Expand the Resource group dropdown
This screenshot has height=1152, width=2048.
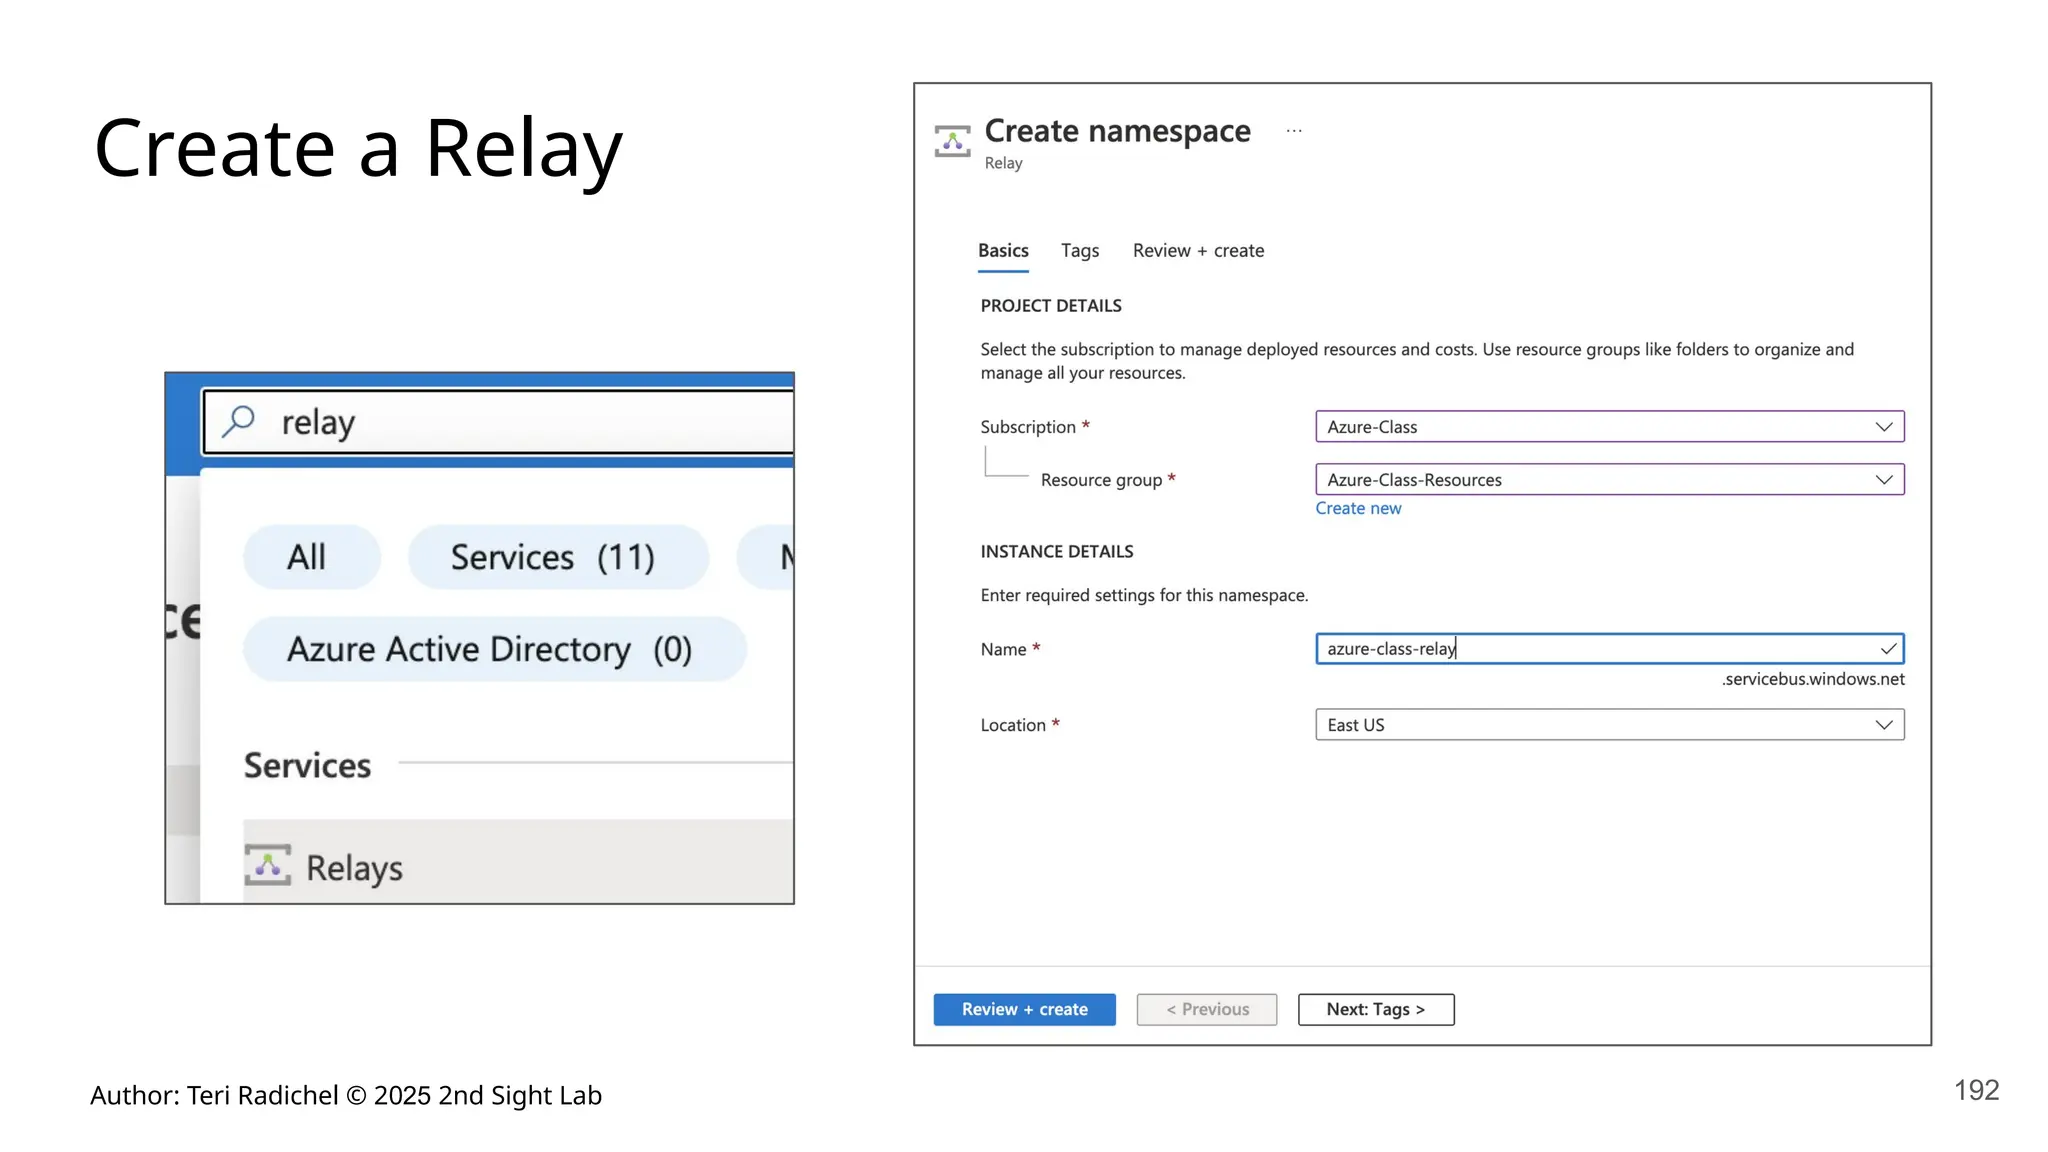pyautogui.click(x=1609, y=480)
